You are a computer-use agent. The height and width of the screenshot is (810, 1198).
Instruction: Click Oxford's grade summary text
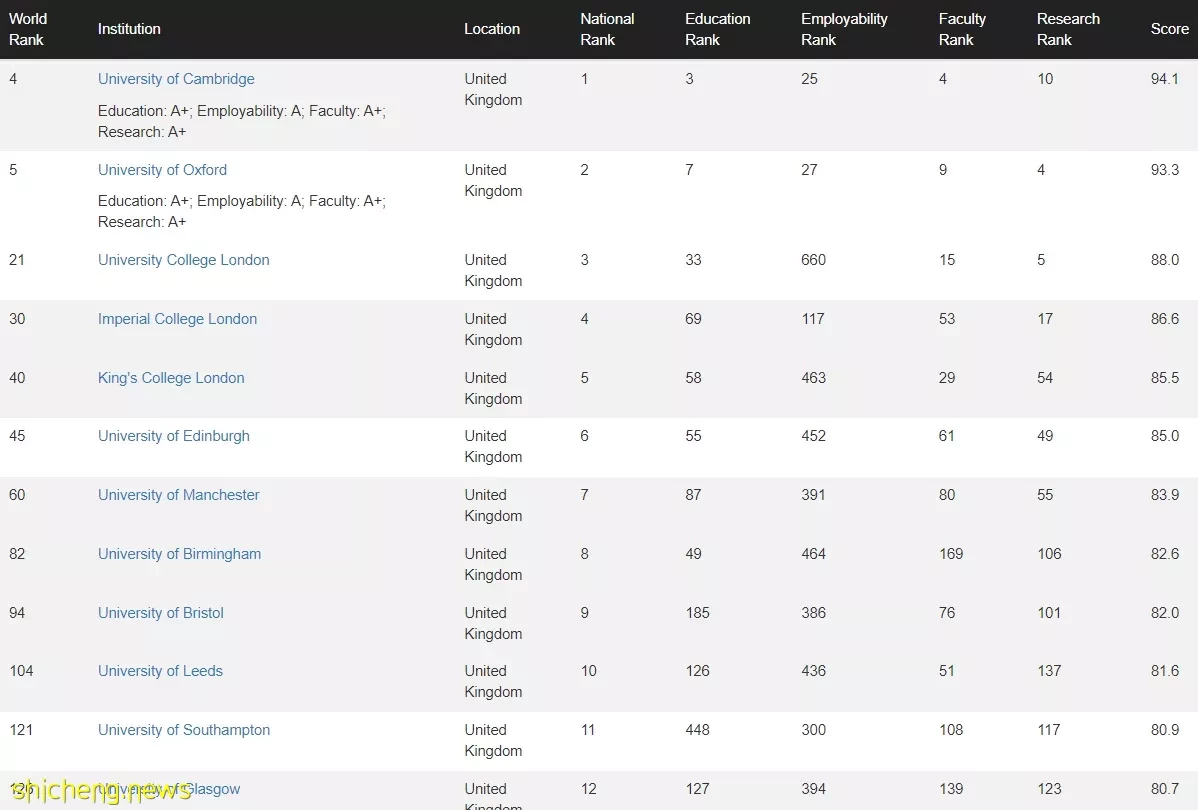coord(241,212)
